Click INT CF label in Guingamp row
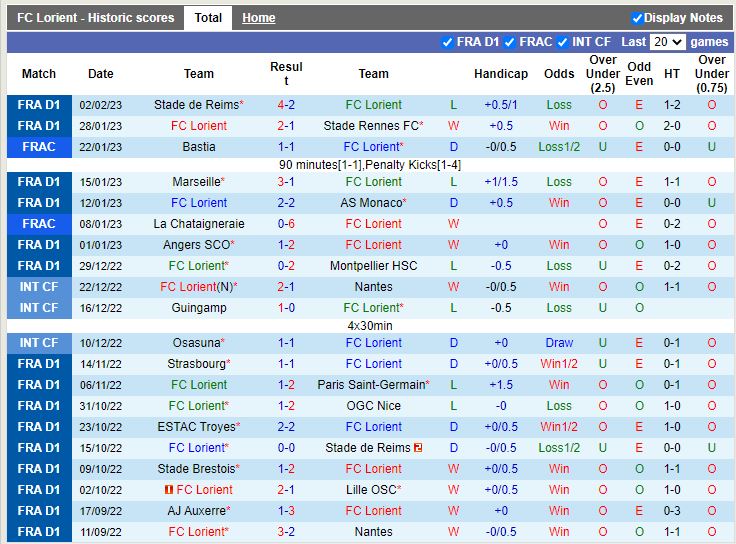The height and width of the screenshot is (544, 736). (x=39, y=308)
